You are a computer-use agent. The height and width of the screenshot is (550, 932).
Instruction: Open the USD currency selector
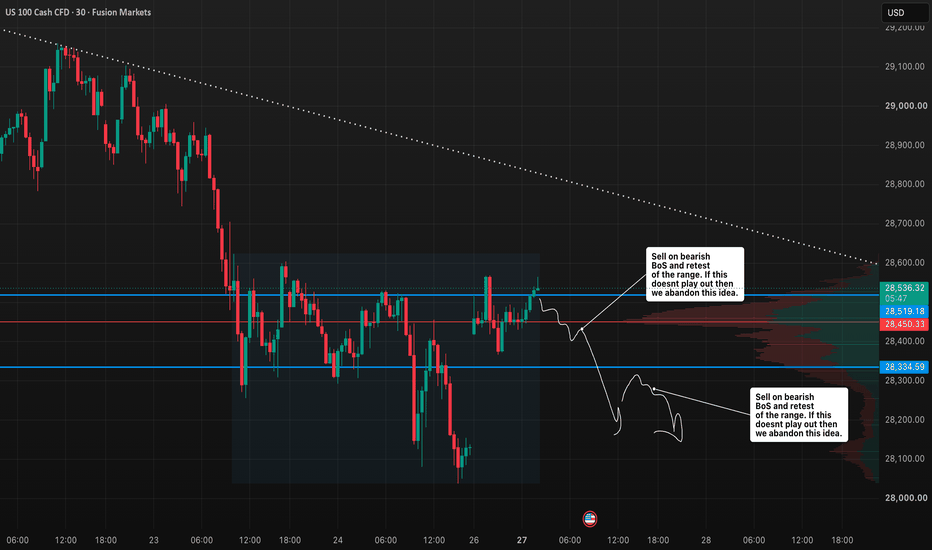904,12
